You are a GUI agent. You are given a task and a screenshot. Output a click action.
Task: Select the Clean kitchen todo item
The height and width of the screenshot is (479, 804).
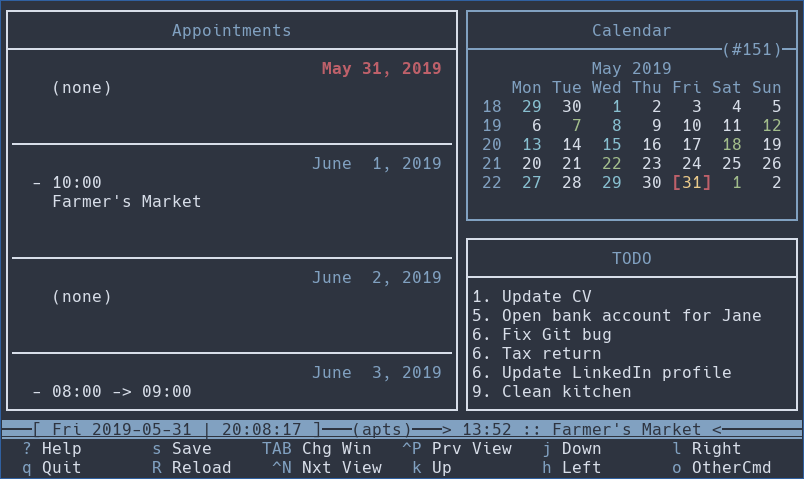coord(566,391)
